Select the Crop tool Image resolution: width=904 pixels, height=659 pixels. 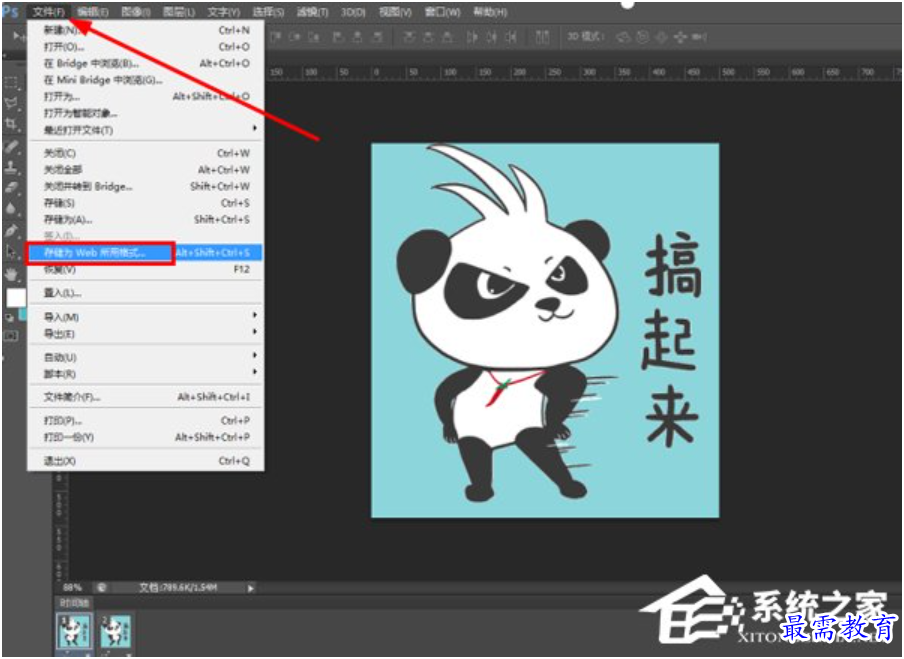pos(11,123)
